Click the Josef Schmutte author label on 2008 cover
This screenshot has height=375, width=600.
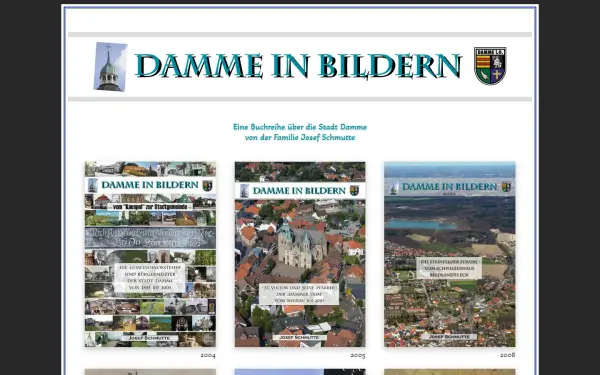tap(449, 337)
